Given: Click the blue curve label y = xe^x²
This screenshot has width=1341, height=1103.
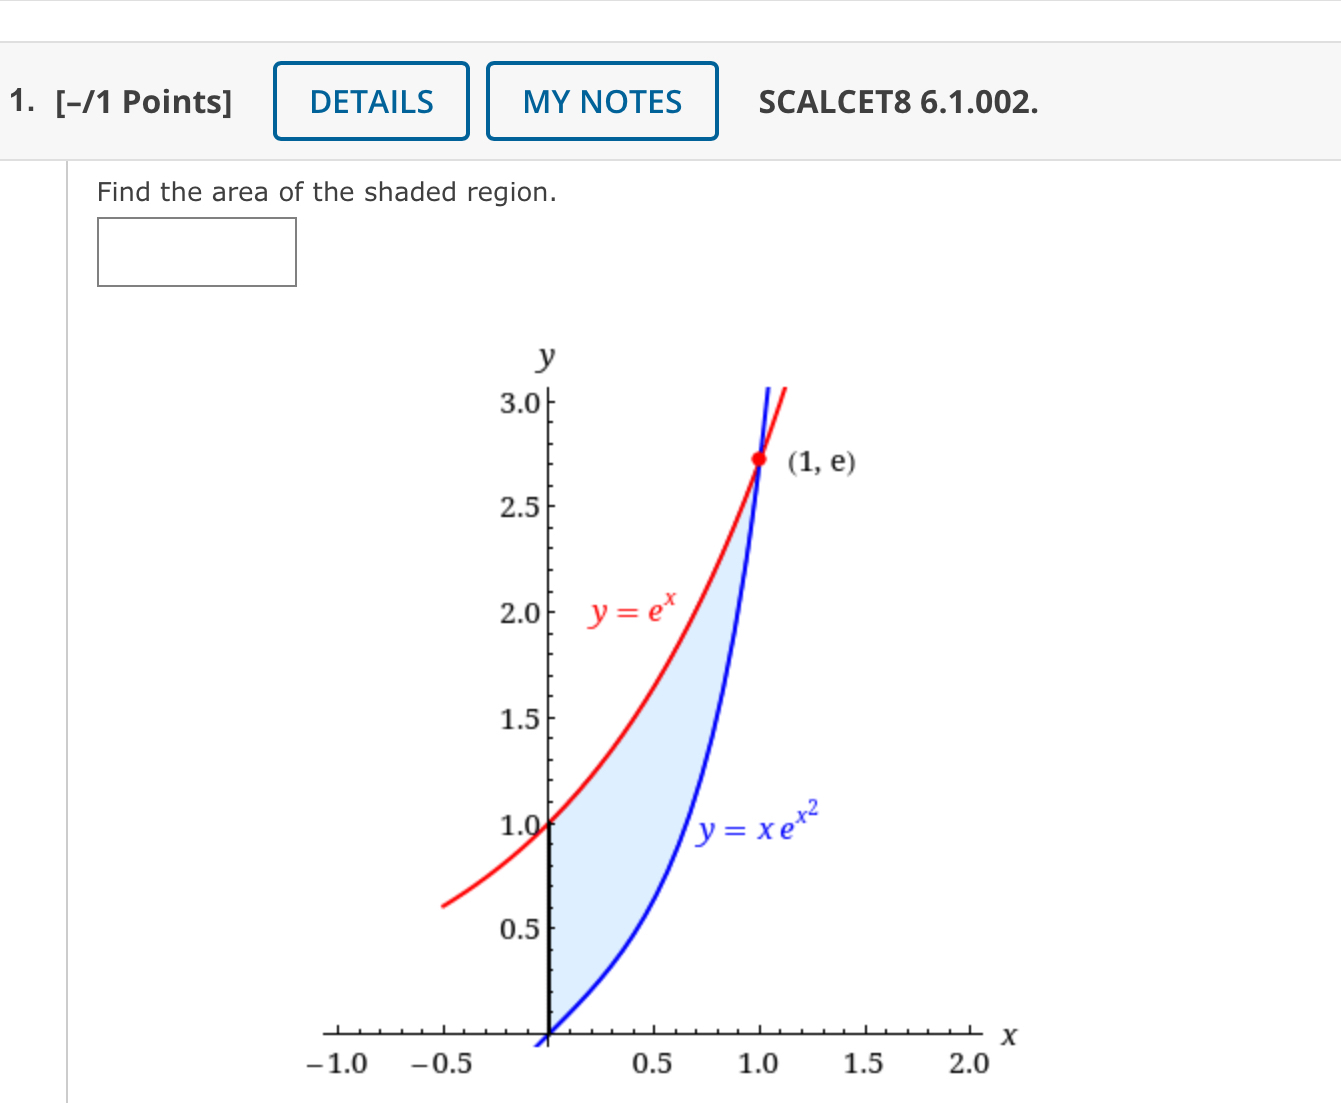Looking at the screenshot, I should [755, 827].
